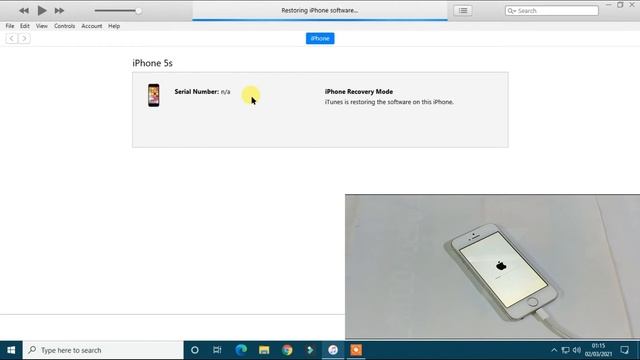This screenshot has height=360, width=640.
Task: Open Cortana circle icon on taskbar
Action: point(195,350)
